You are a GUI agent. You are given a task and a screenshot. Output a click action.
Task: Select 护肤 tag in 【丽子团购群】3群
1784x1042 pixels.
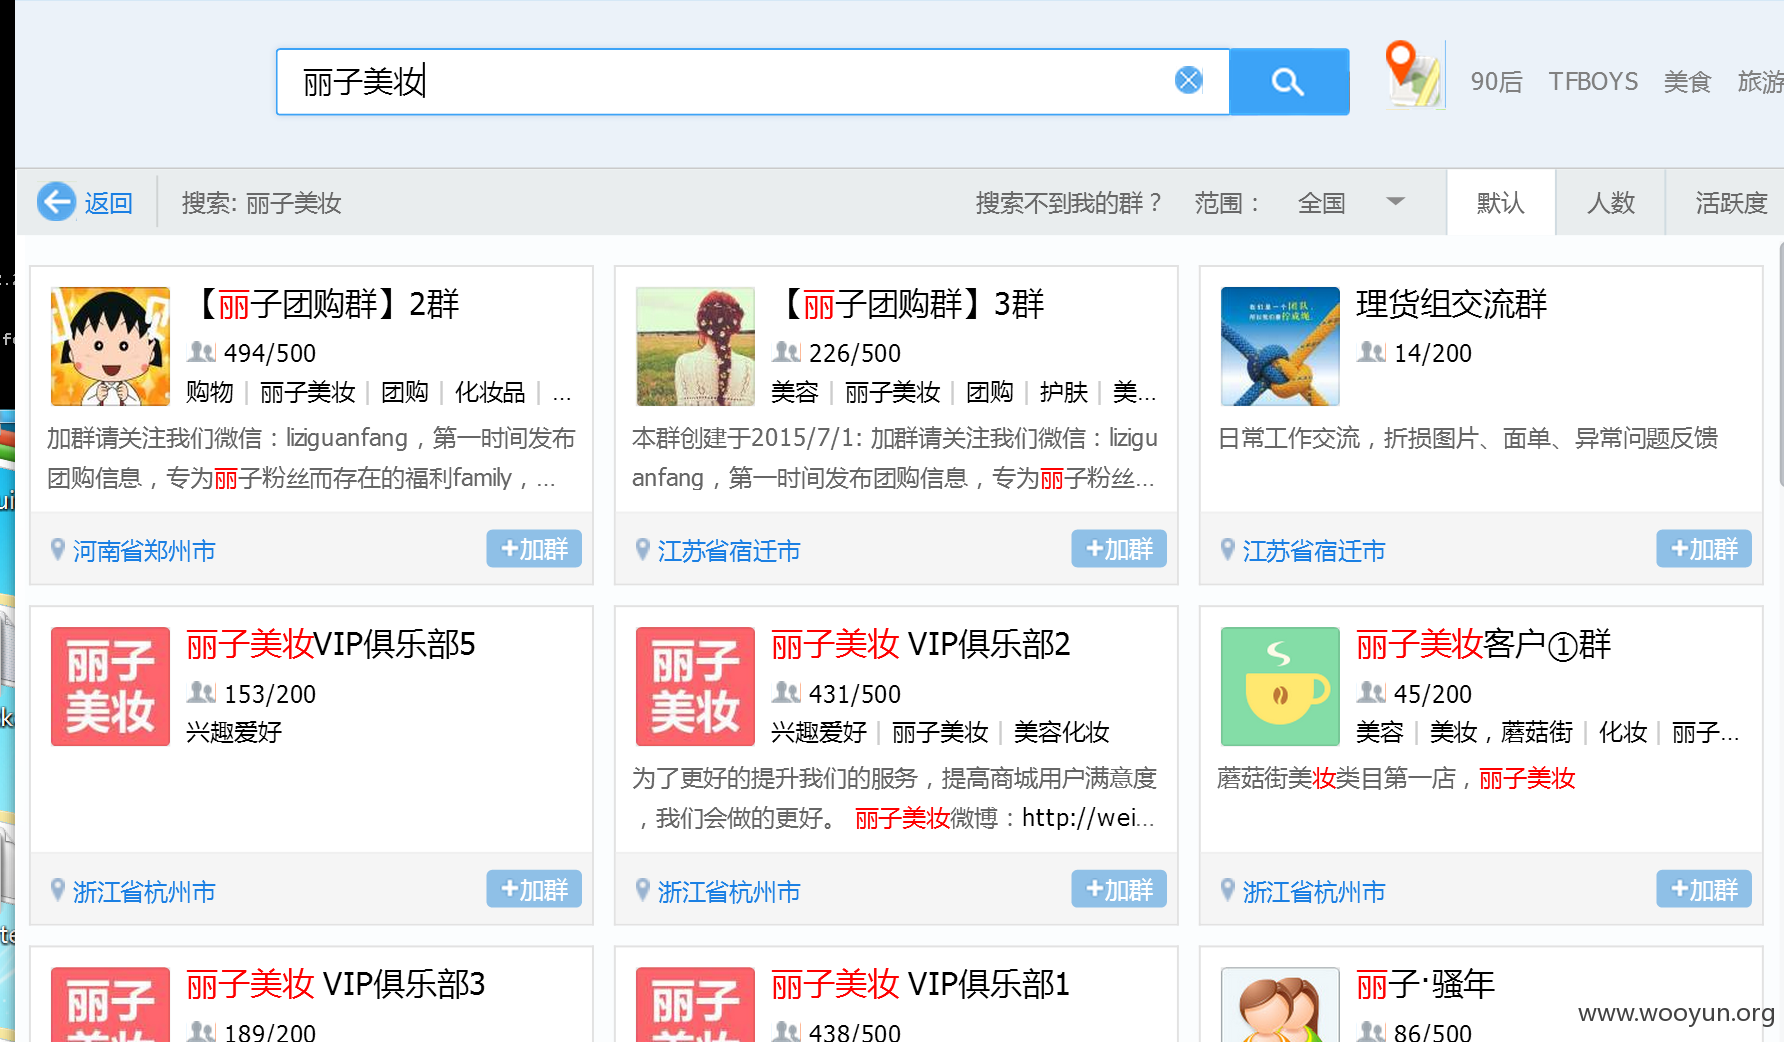[1064, 392]
